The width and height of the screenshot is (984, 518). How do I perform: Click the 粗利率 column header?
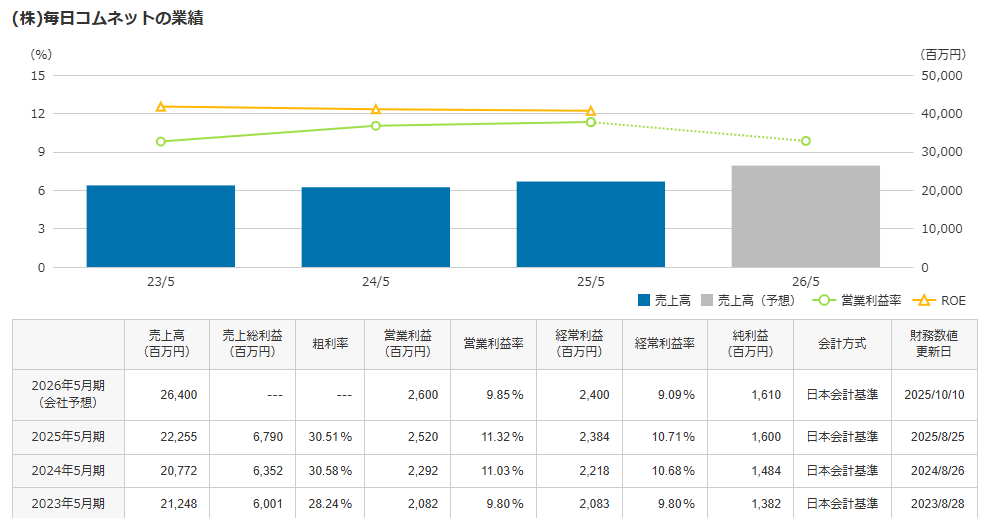pyautogui.click(x=330, y=343)
